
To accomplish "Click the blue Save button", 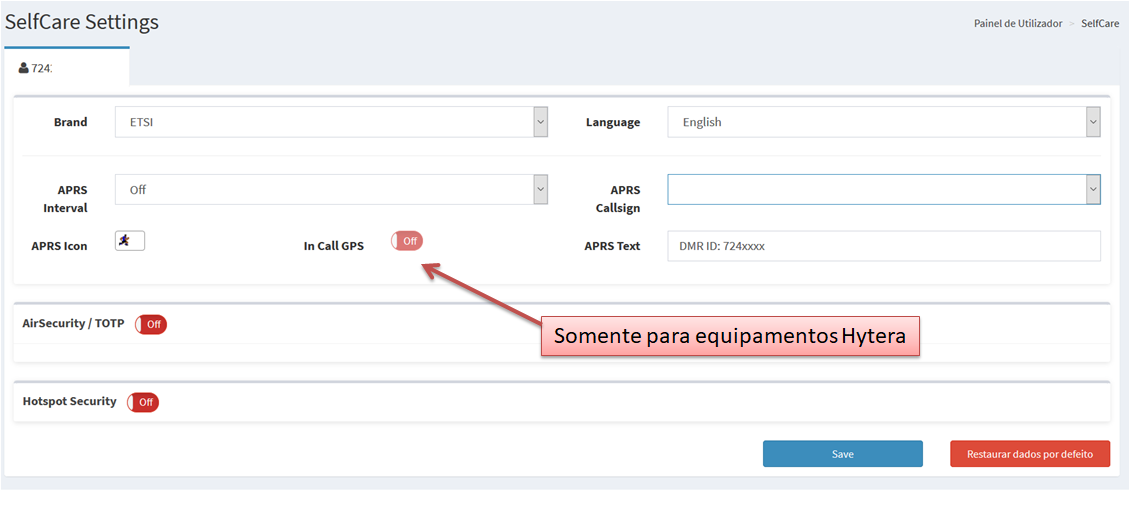I will pyautogui.click(x=842, y=454).
